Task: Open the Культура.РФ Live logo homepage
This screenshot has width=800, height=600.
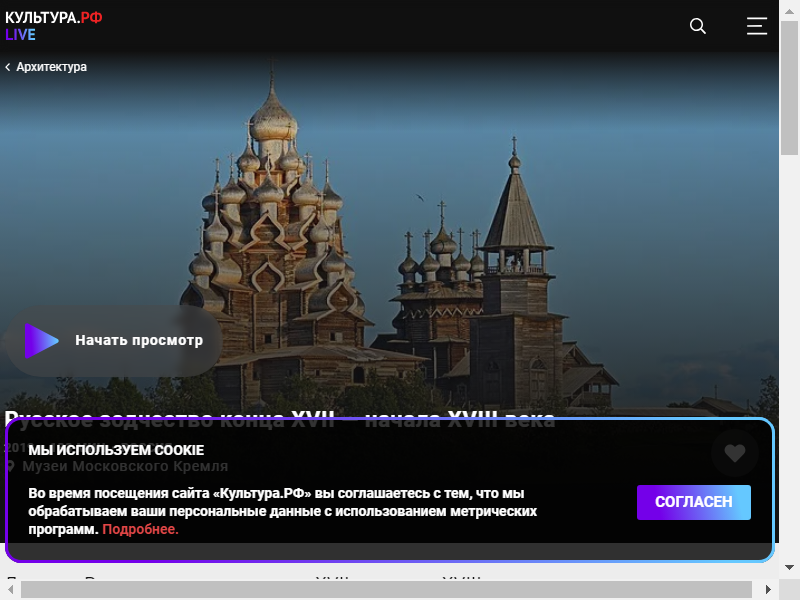Action: (54, 26)
